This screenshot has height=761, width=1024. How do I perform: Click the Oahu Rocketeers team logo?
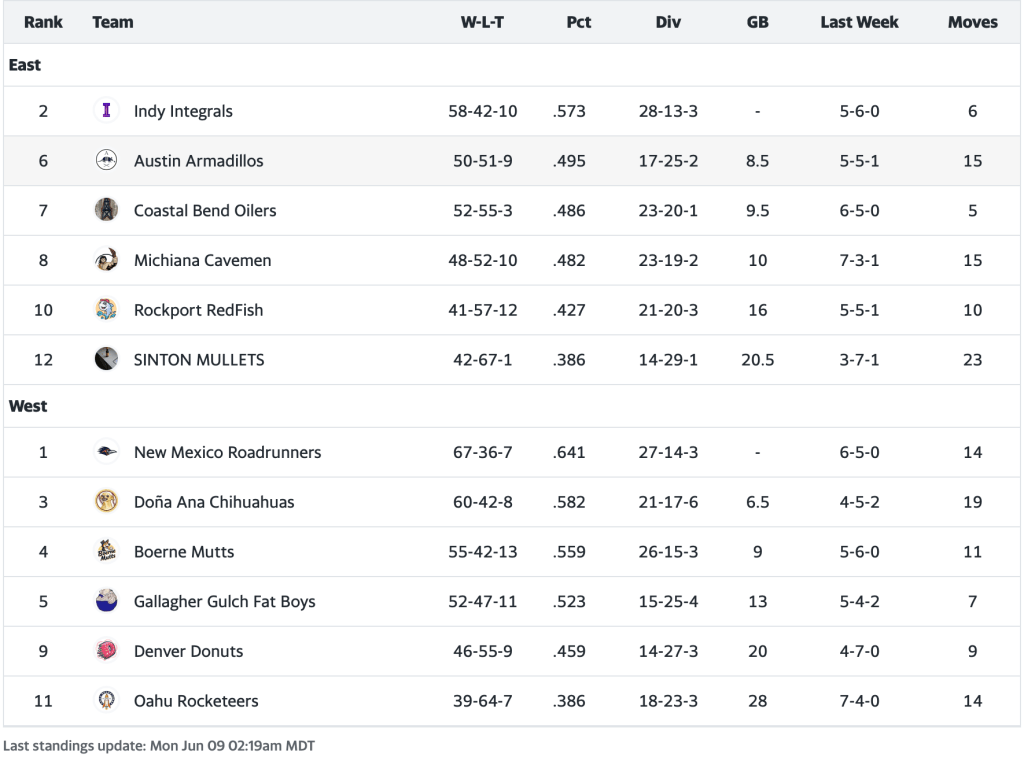pyautogui.click(x=106, y=701)
